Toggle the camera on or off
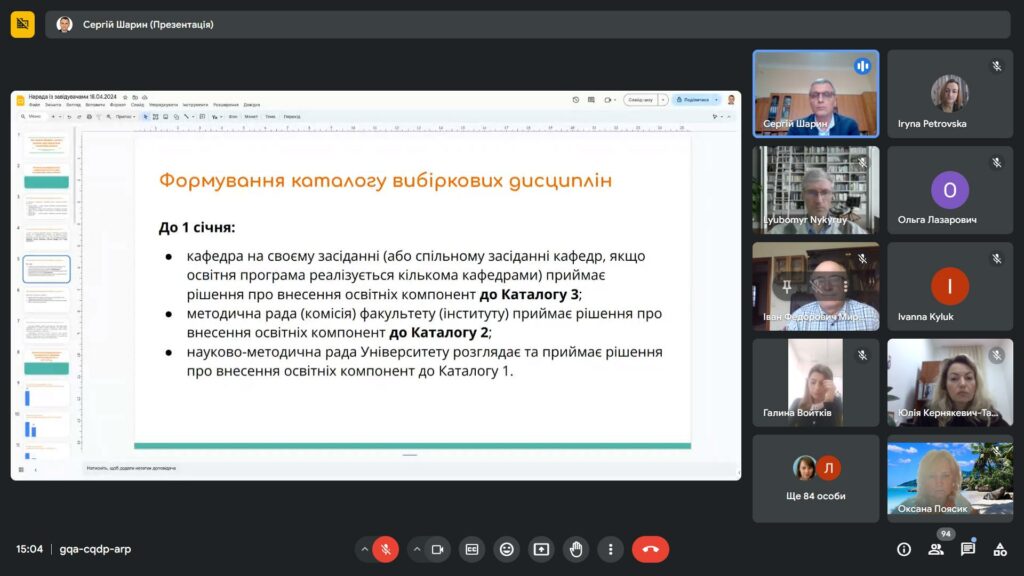Viewport: 1024px width, 576px height. point(437,549)
